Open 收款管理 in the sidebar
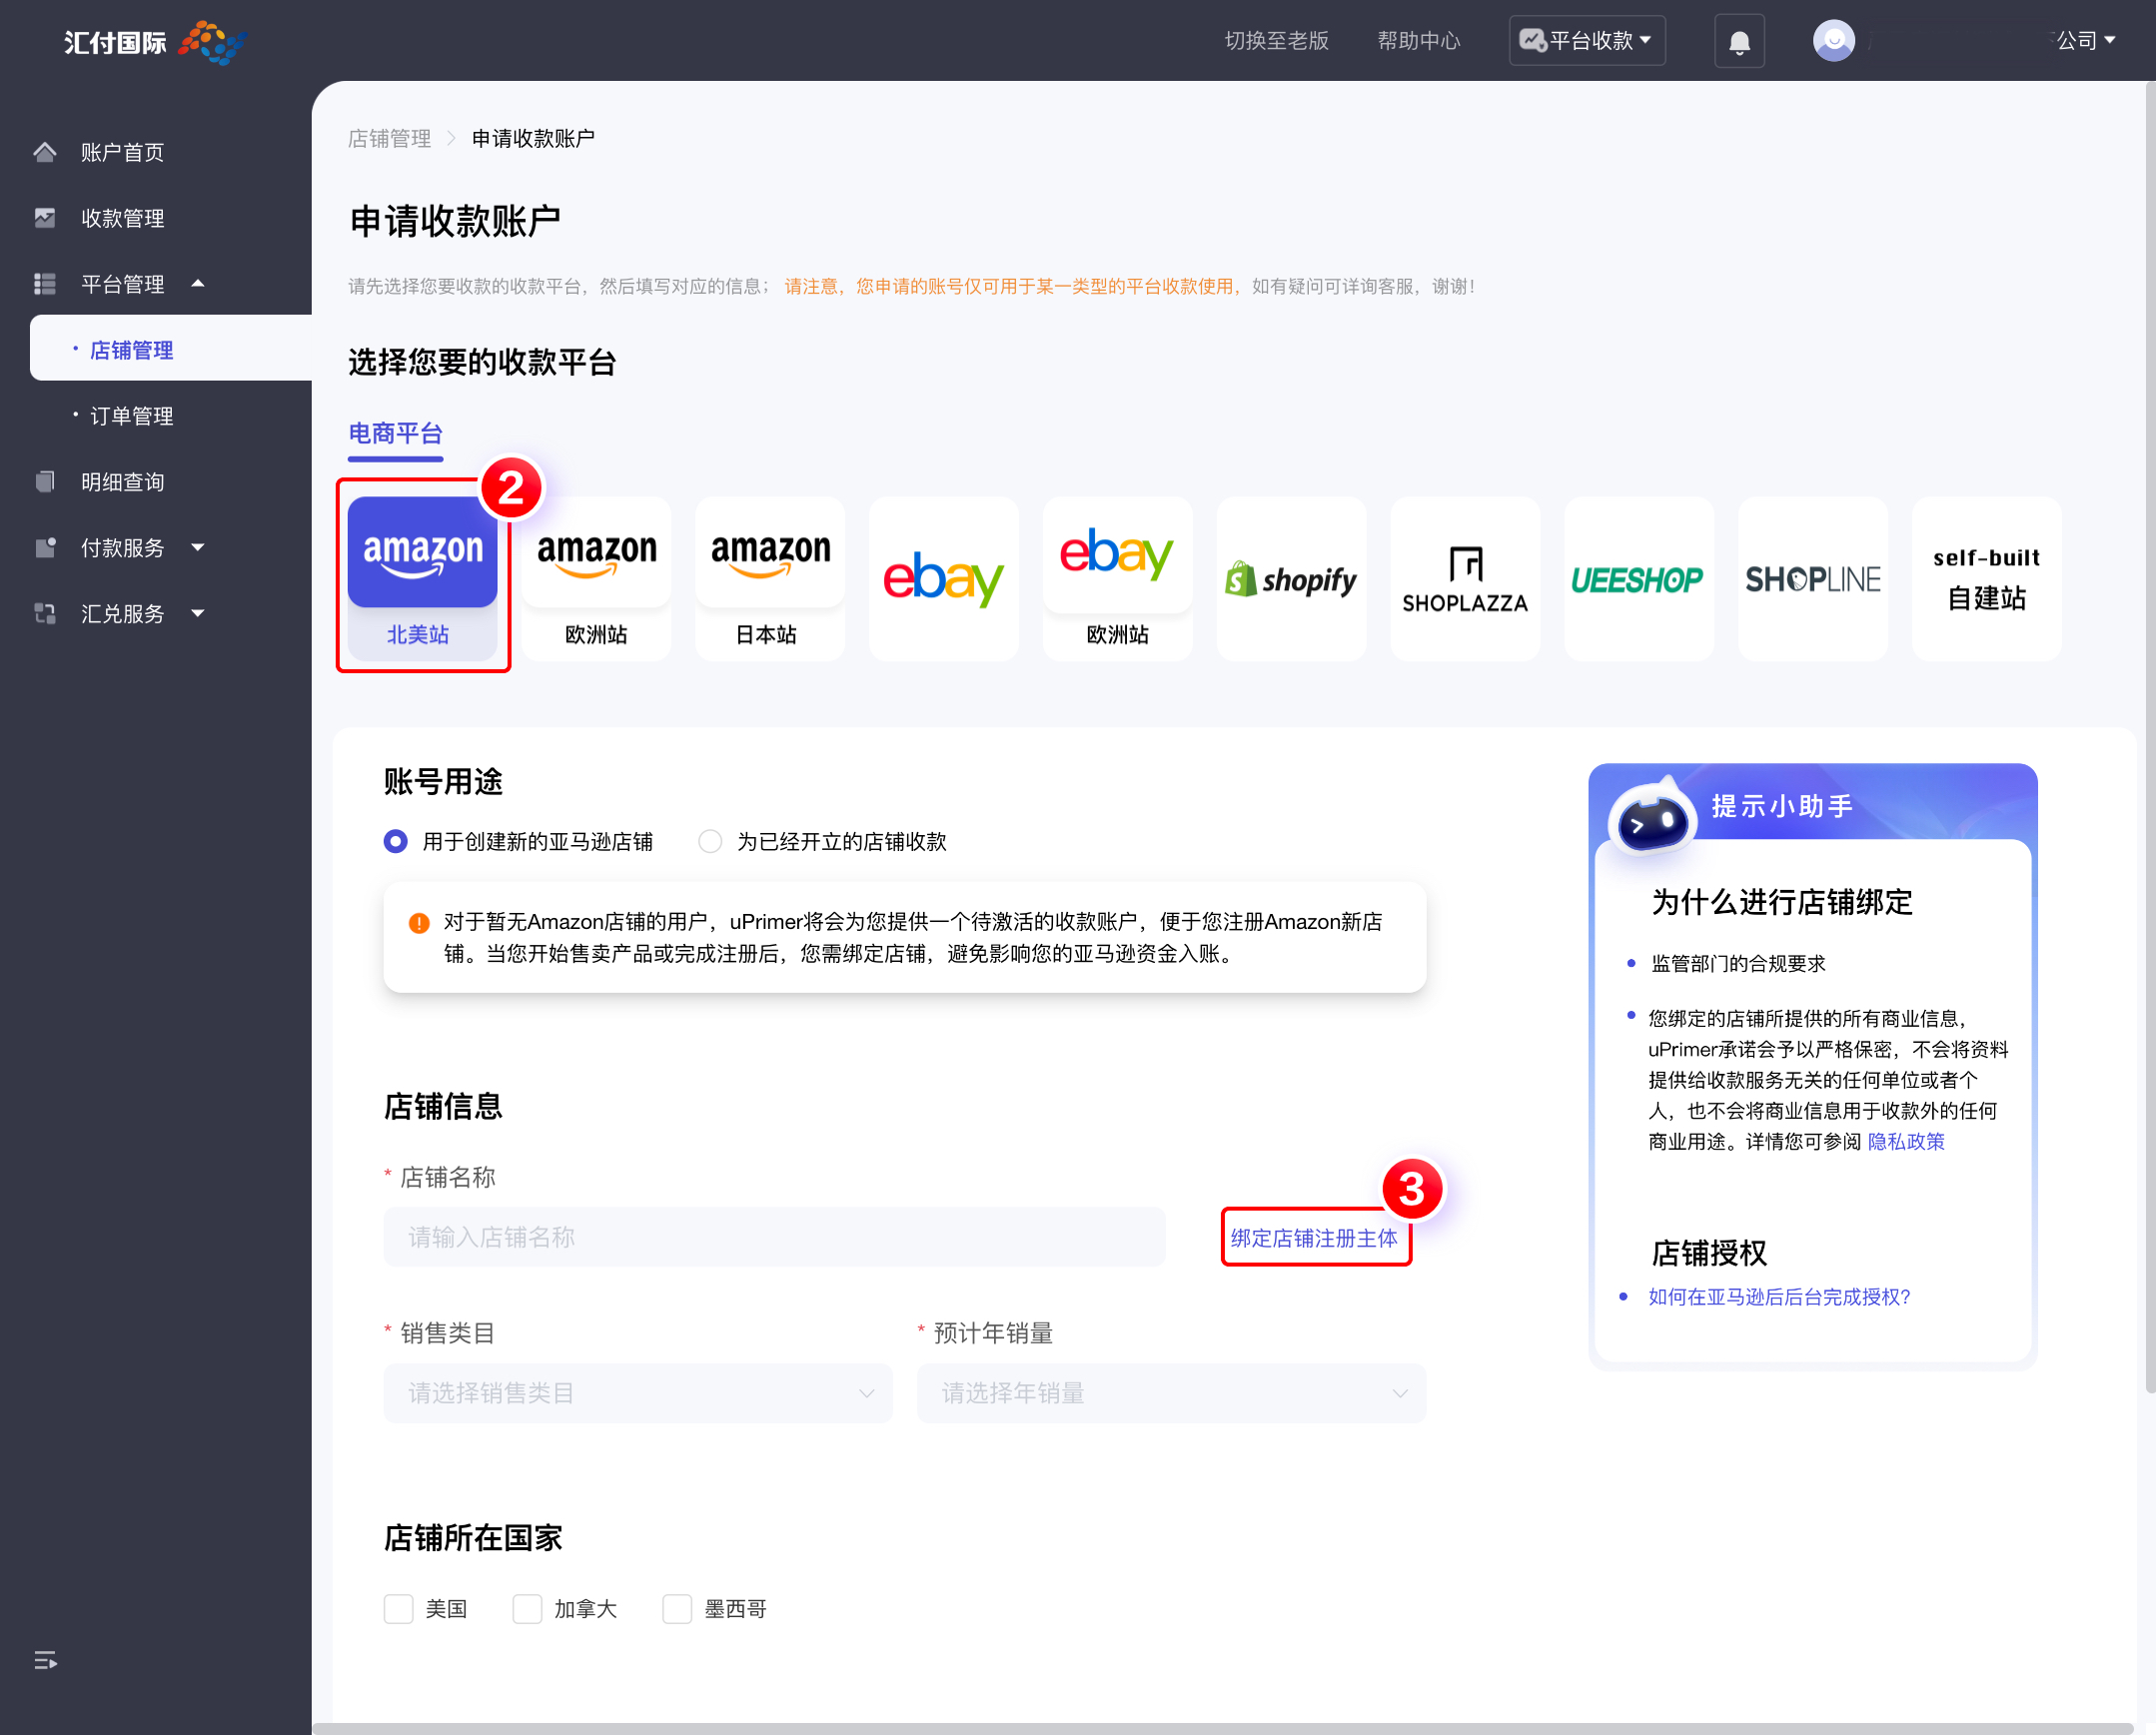This screenshot has width=2156, height=1736. [122, 218]
